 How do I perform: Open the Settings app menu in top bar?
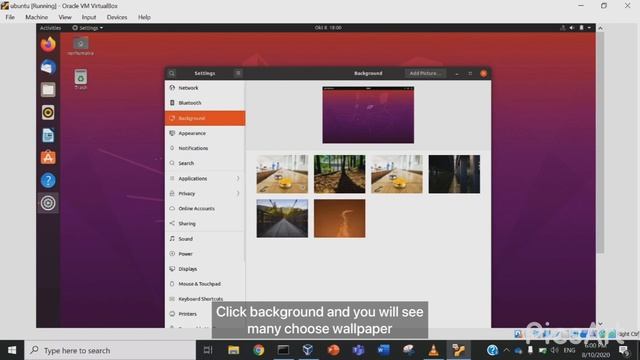click(87, 28)
